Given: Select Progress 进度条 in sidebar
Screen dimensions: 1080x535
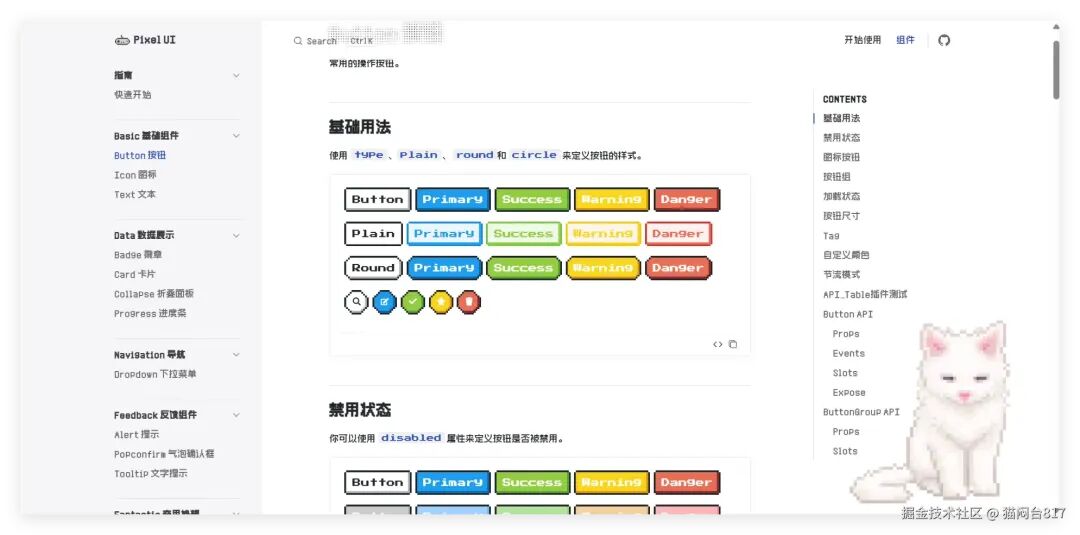Looking at the screenshot, I should click(150, 313).
